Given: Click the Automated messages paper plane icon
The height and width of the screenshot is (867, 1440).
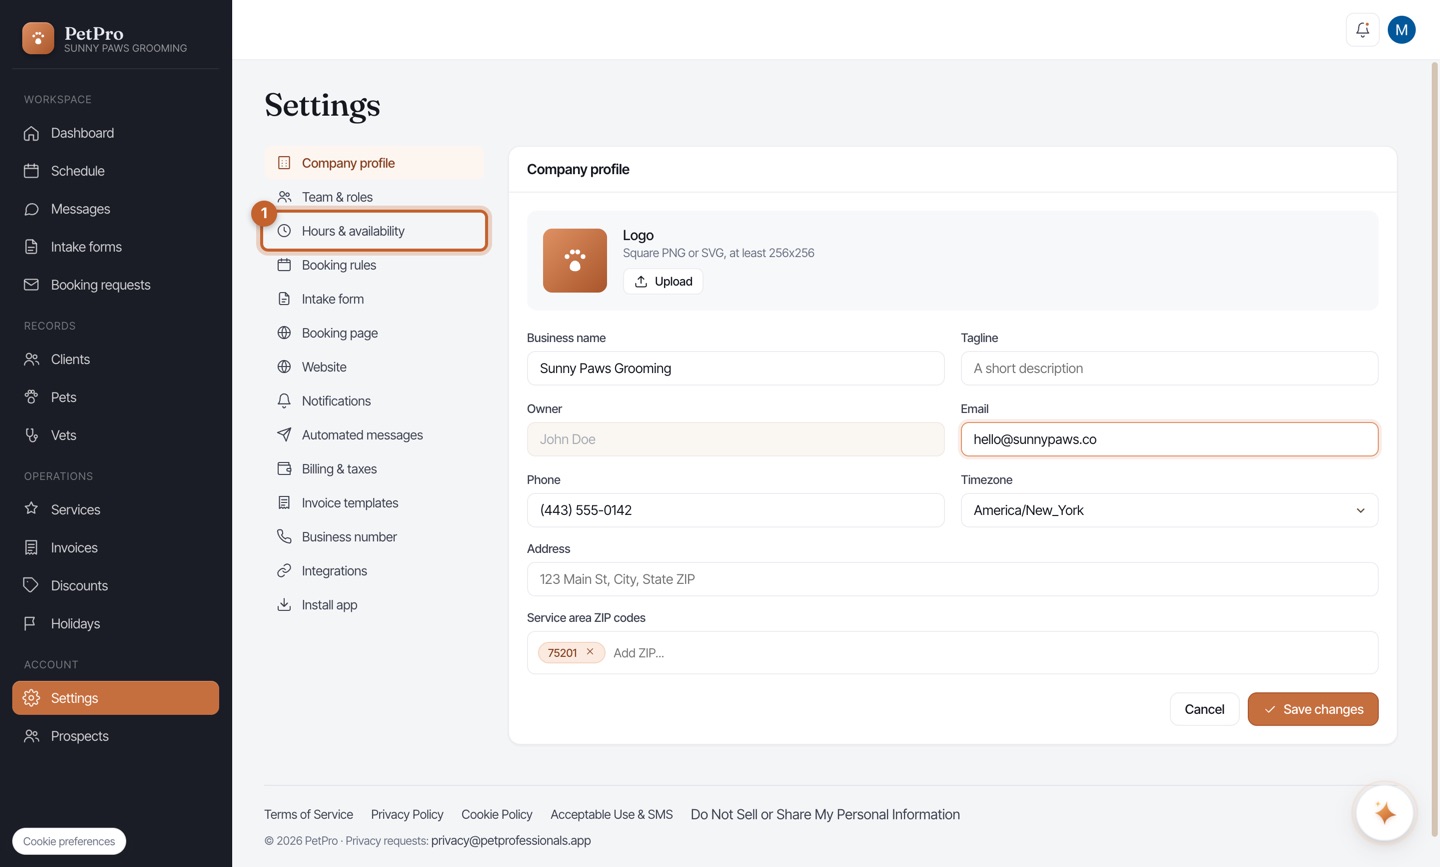Looking at the screenshot, I should (x=284, y=435).
